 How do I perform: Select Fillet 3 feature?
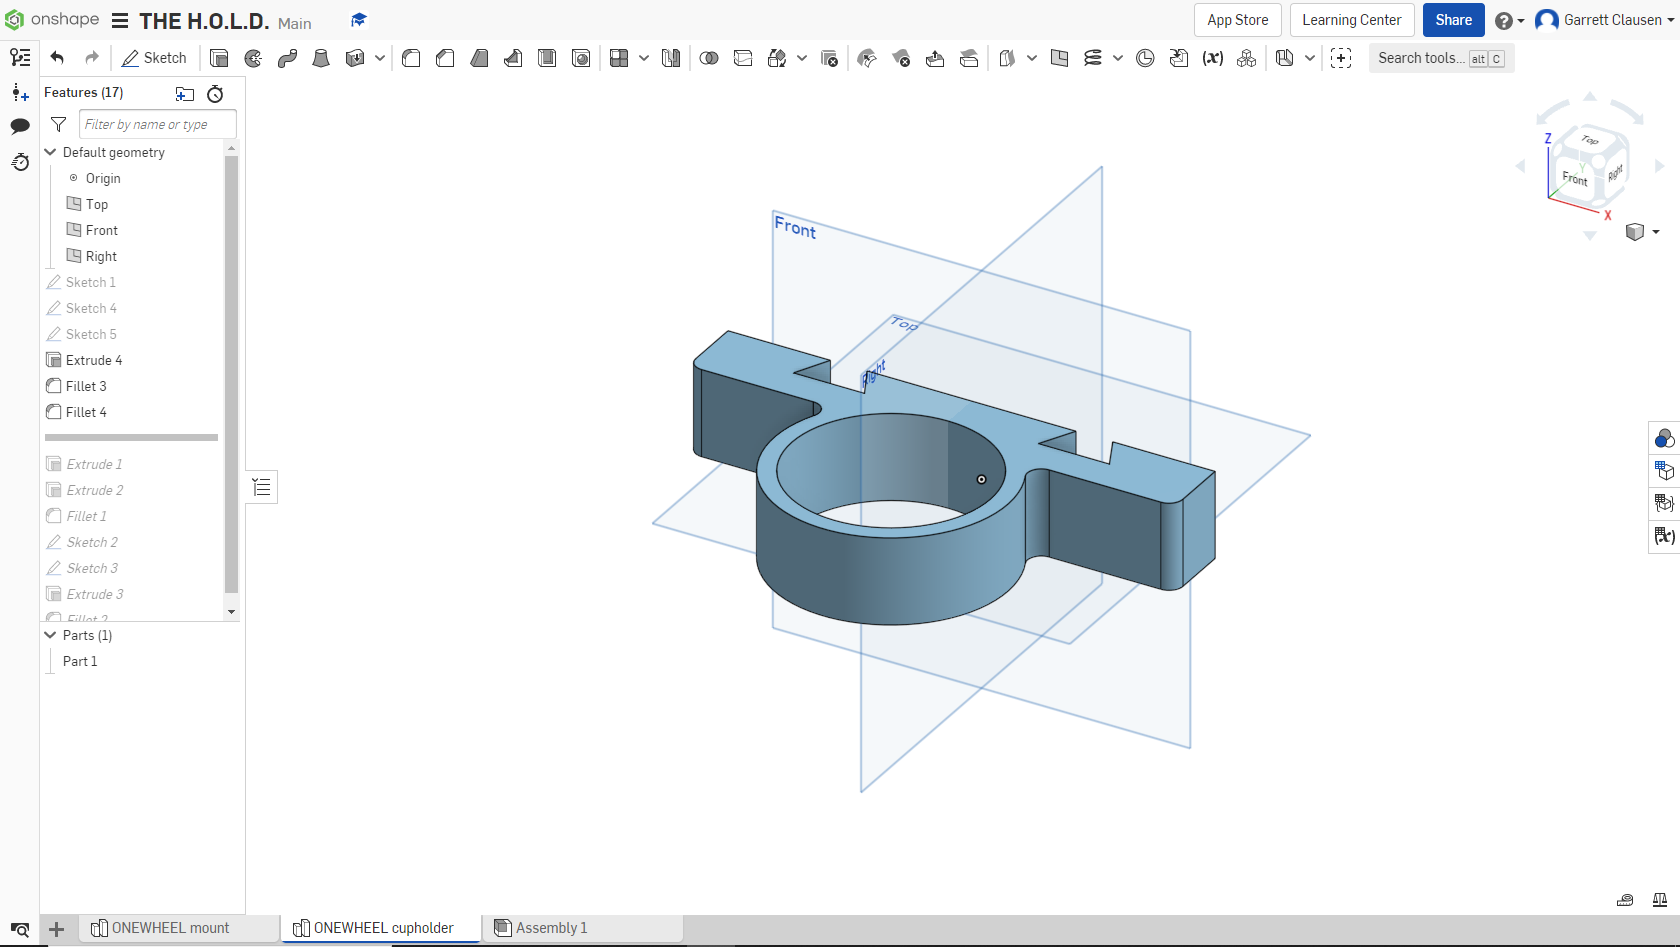pyautogui.click(x=86, y=386)
